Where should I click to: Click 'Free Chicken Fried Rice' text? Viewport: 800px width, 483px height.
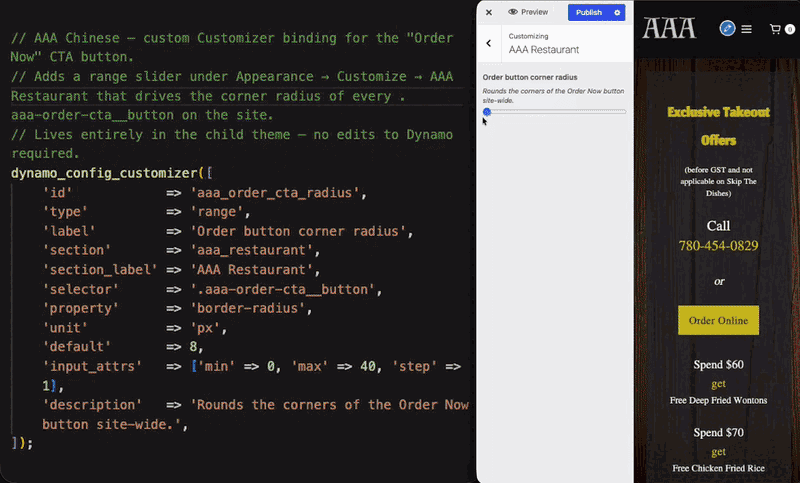click(718, 468)
